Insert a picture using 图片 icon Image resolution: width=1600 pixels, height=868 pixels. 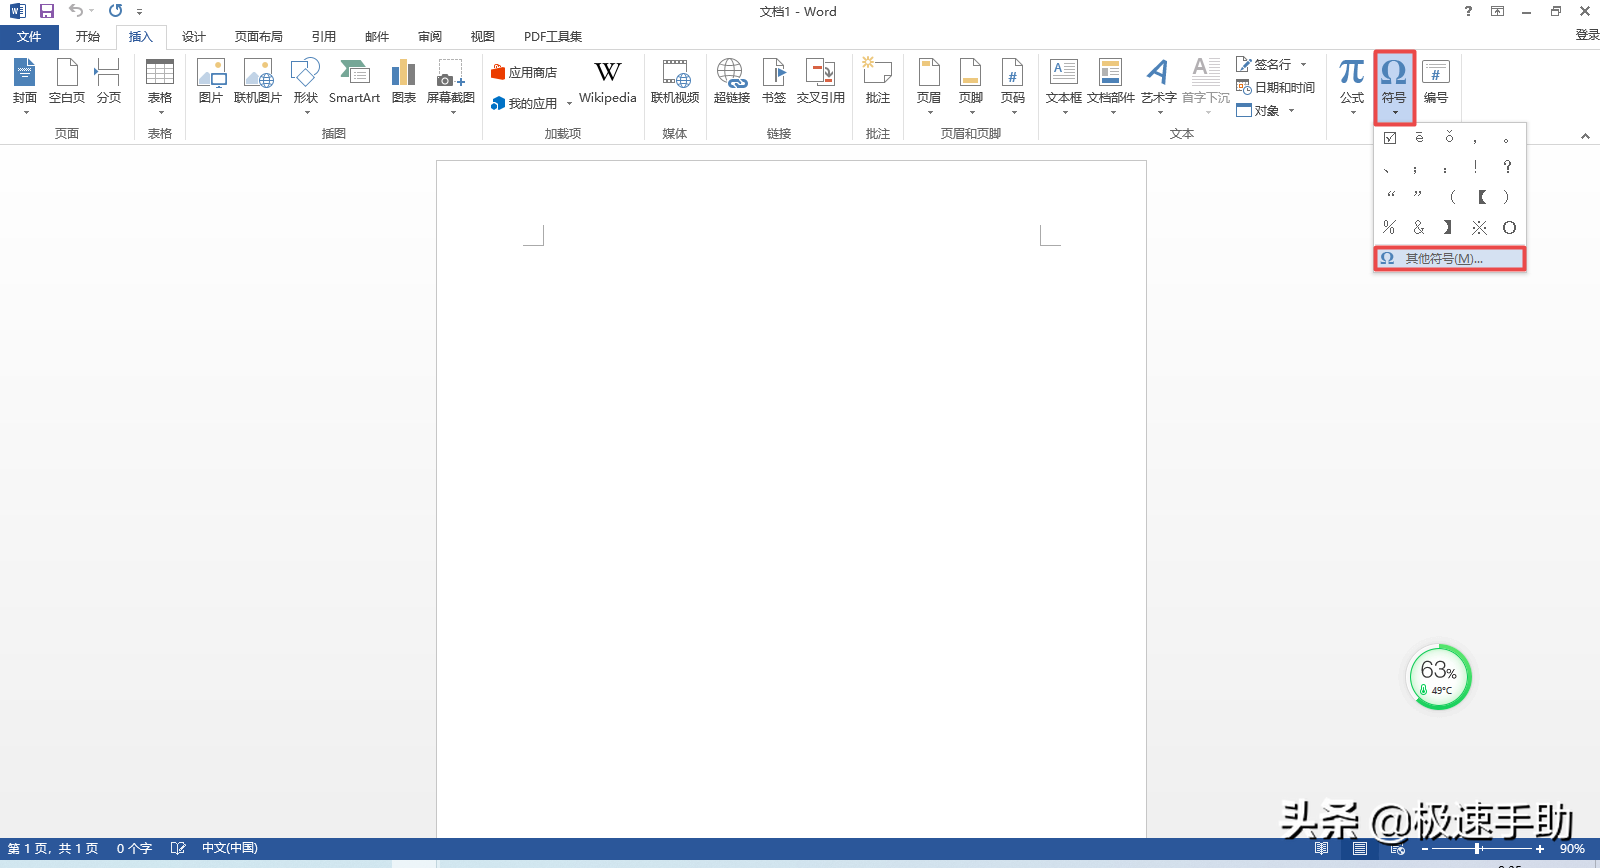pos(210,81)
